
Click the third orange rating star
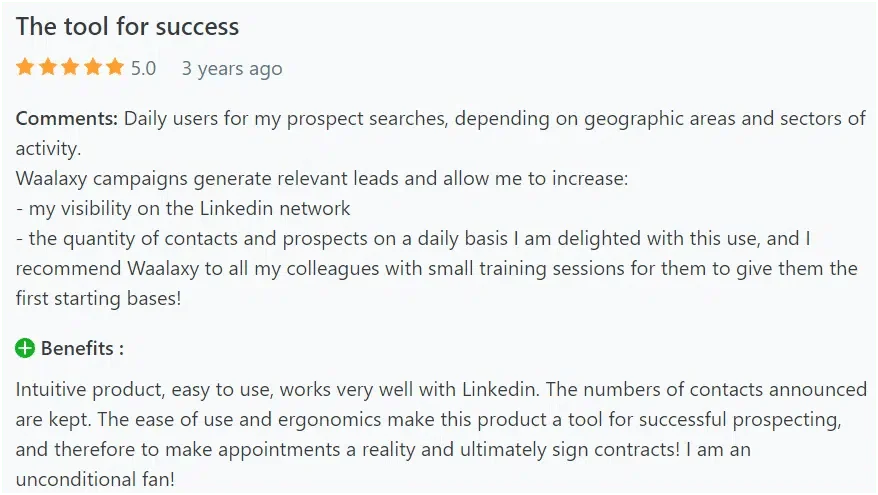(x=70, y=67)
